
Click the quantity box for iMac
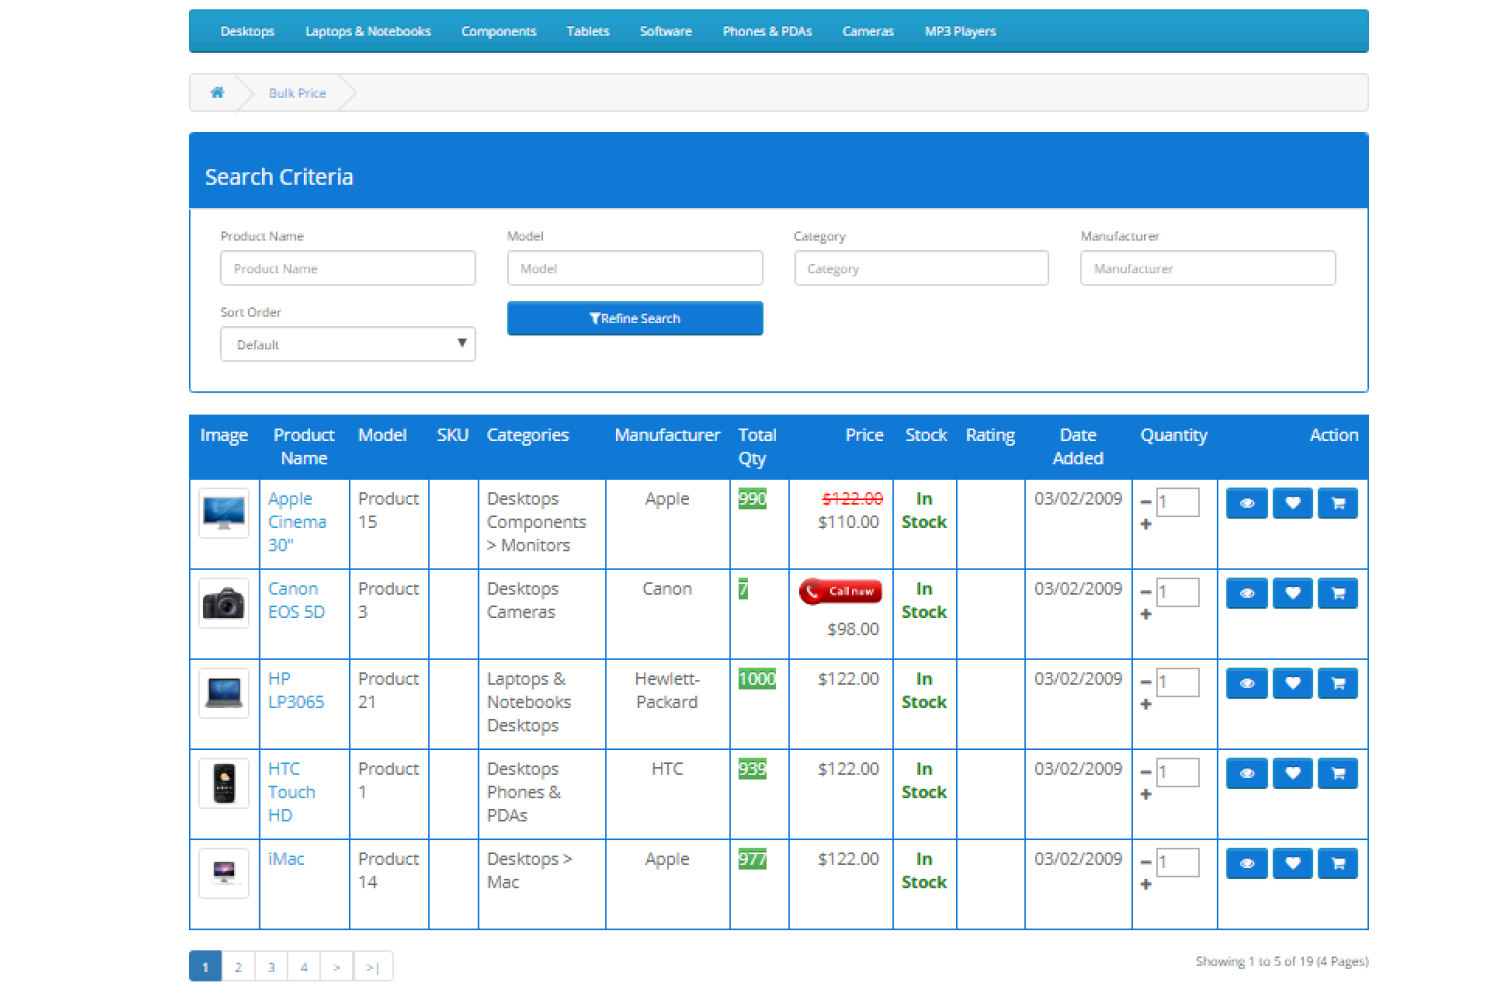(x=1178, y=862)
